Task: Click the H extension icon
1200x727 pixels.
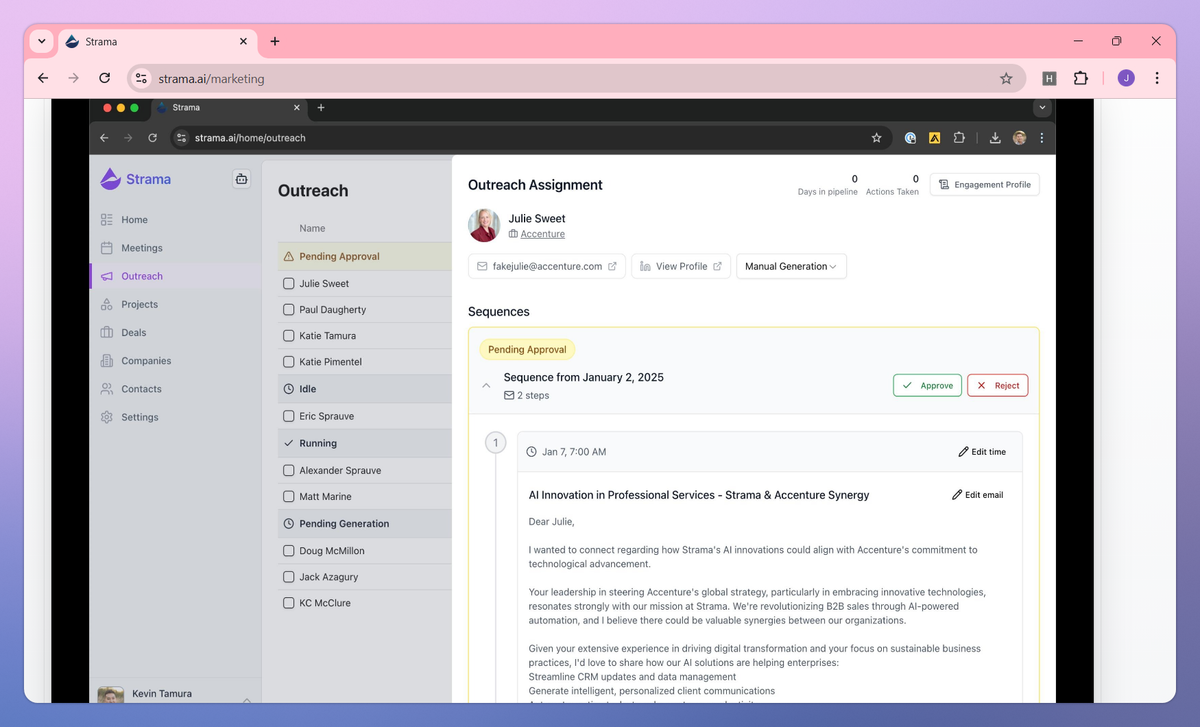Action: pos(1049,78)
